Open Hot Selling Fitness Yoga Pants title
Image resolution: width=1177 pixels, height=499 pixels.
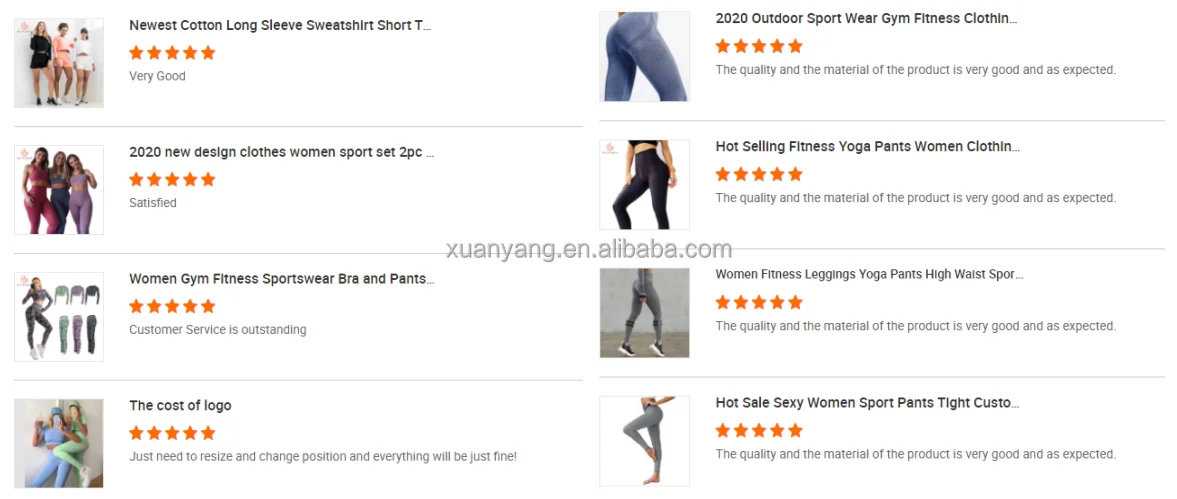(x=868, y=146)
